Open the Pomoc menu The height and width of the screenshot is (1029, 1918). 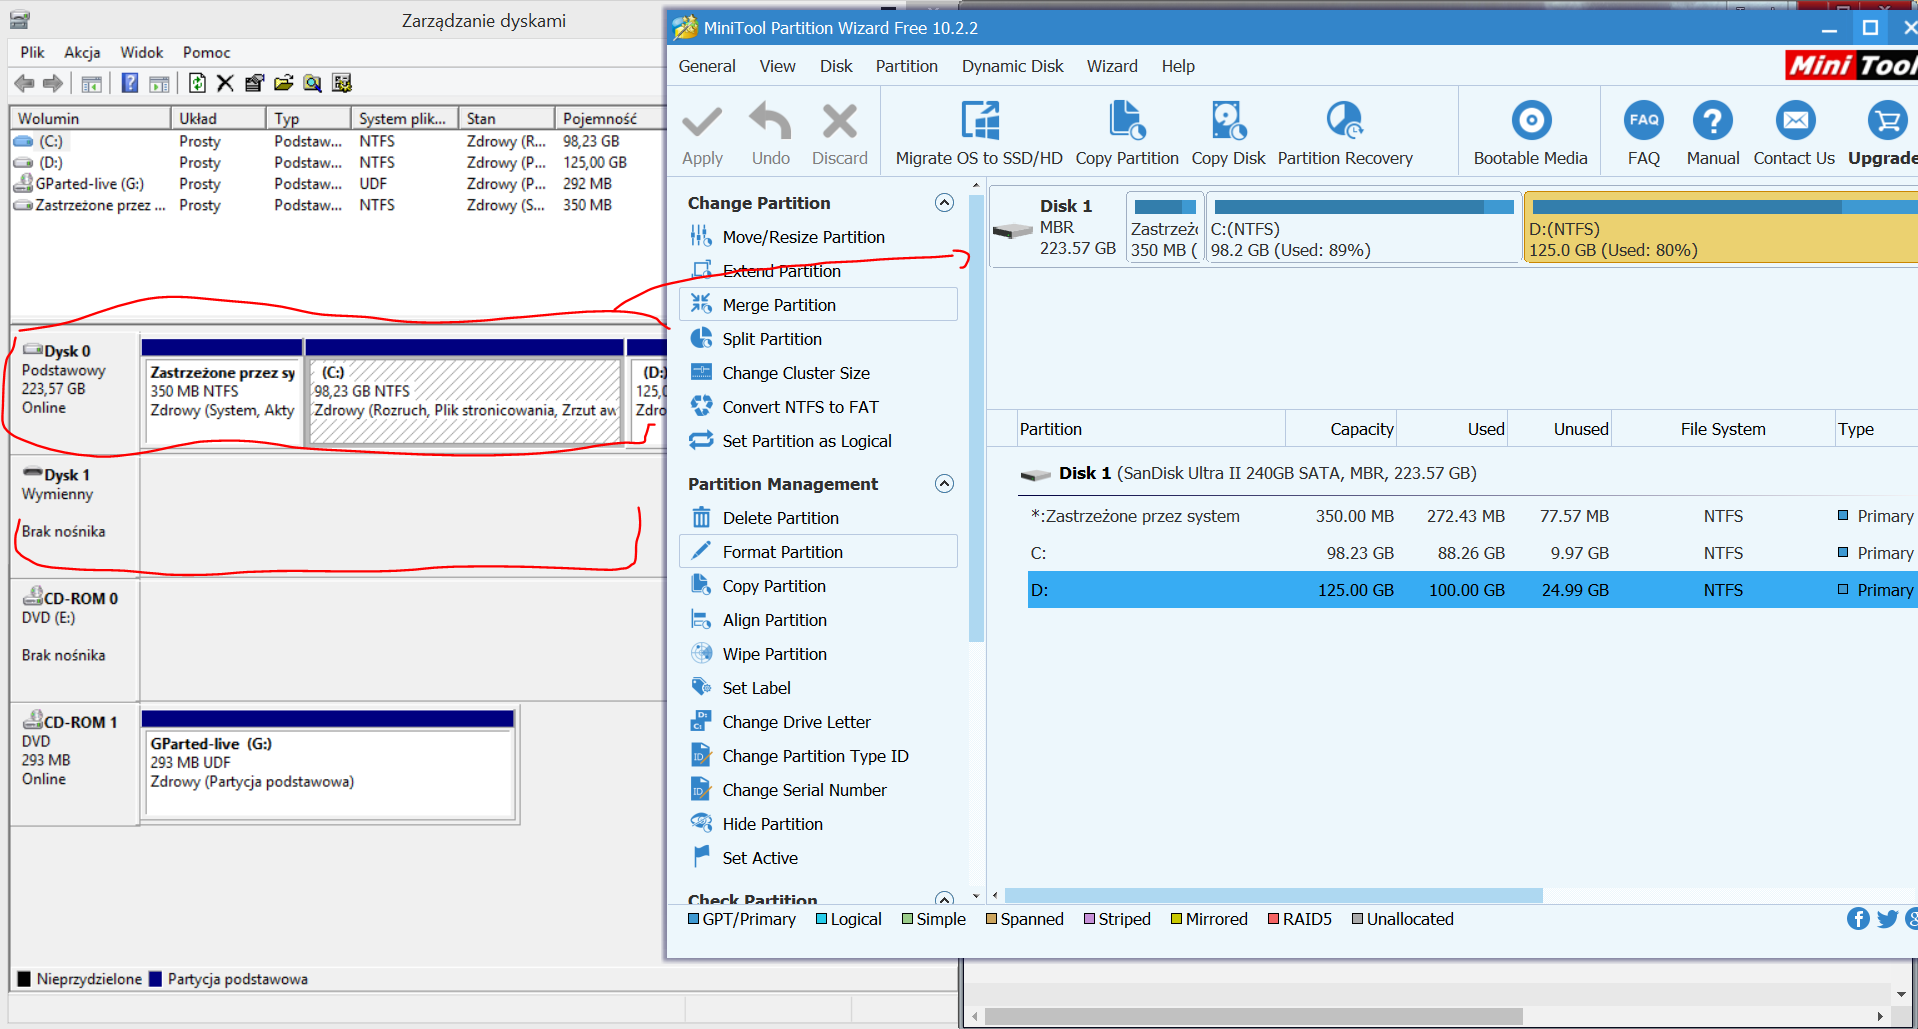click(x=206, y=52)
